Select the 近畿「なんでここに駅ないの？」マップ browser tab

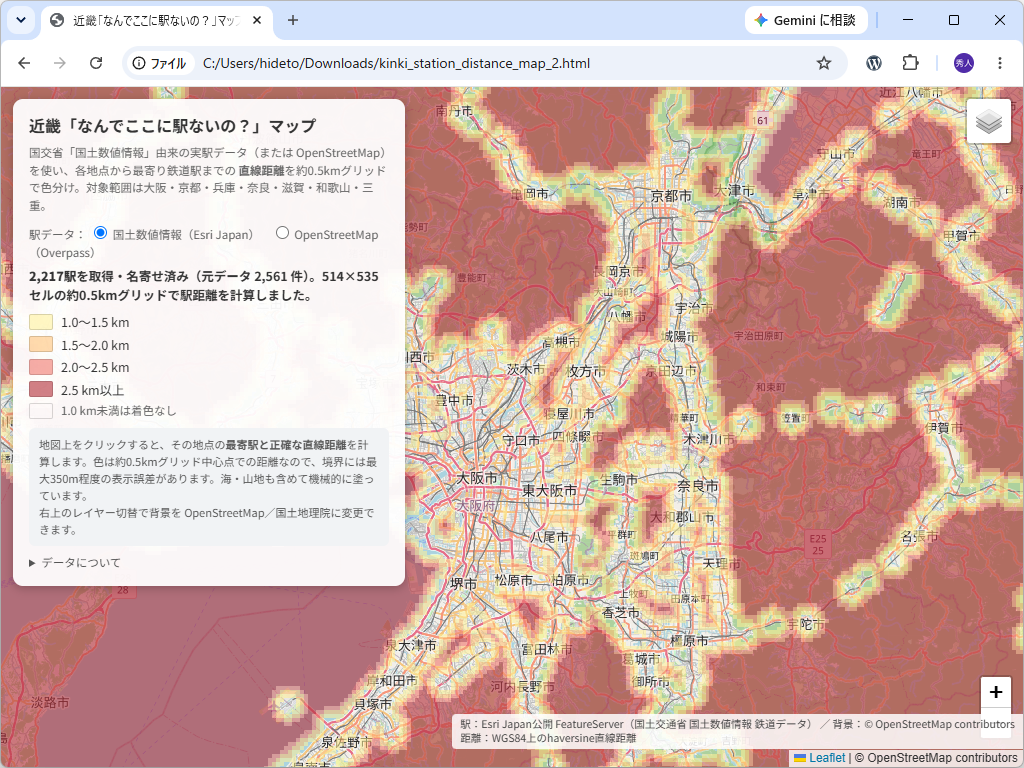coord(157,20)
